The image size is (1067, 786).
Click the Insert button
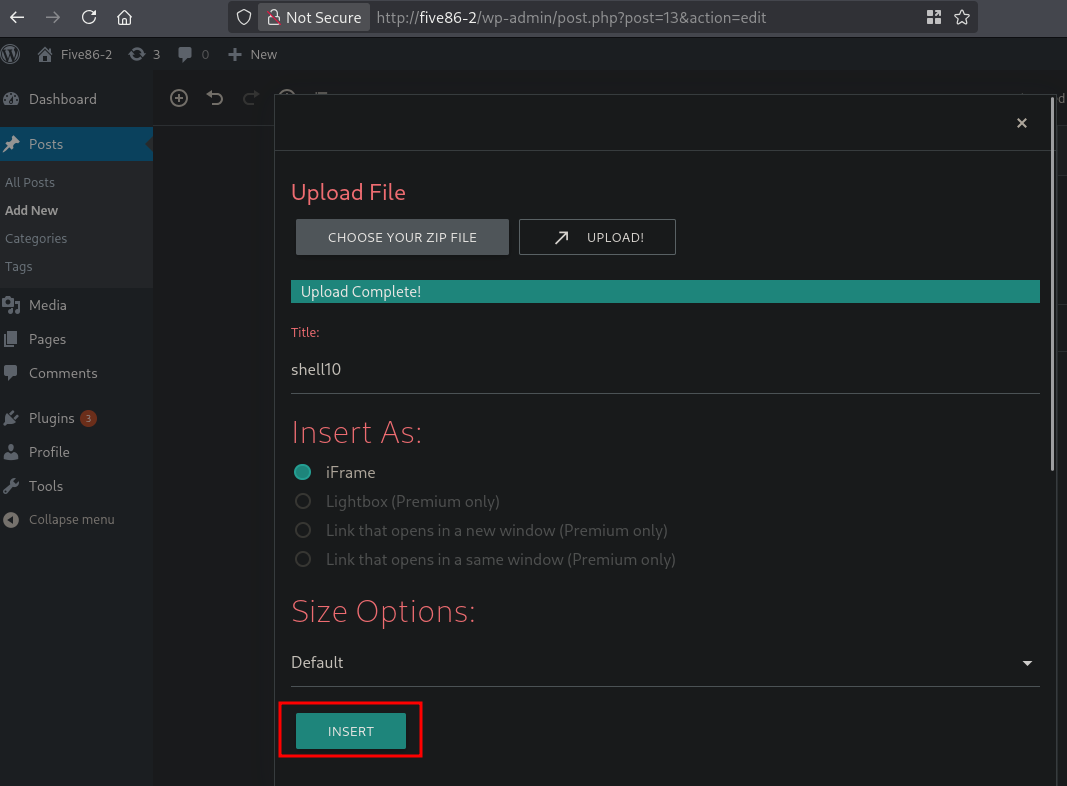351,732
